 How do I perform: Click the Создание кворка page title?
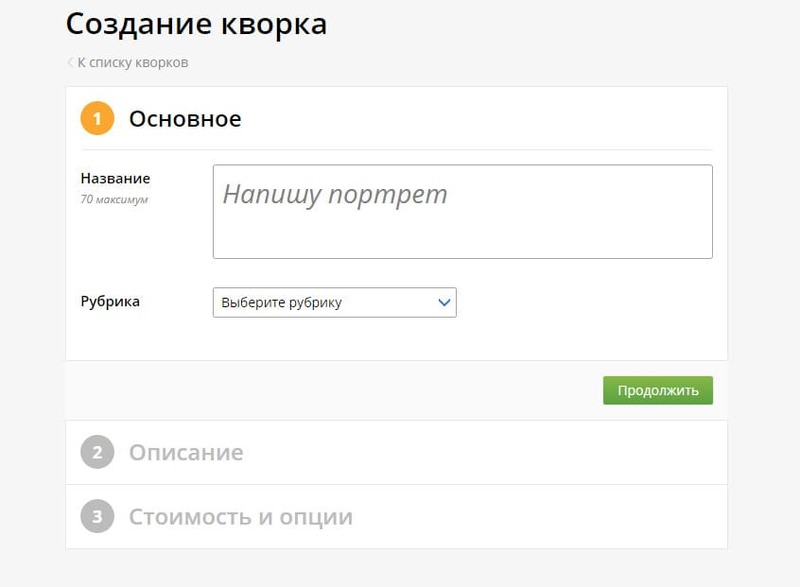point(196,24)
